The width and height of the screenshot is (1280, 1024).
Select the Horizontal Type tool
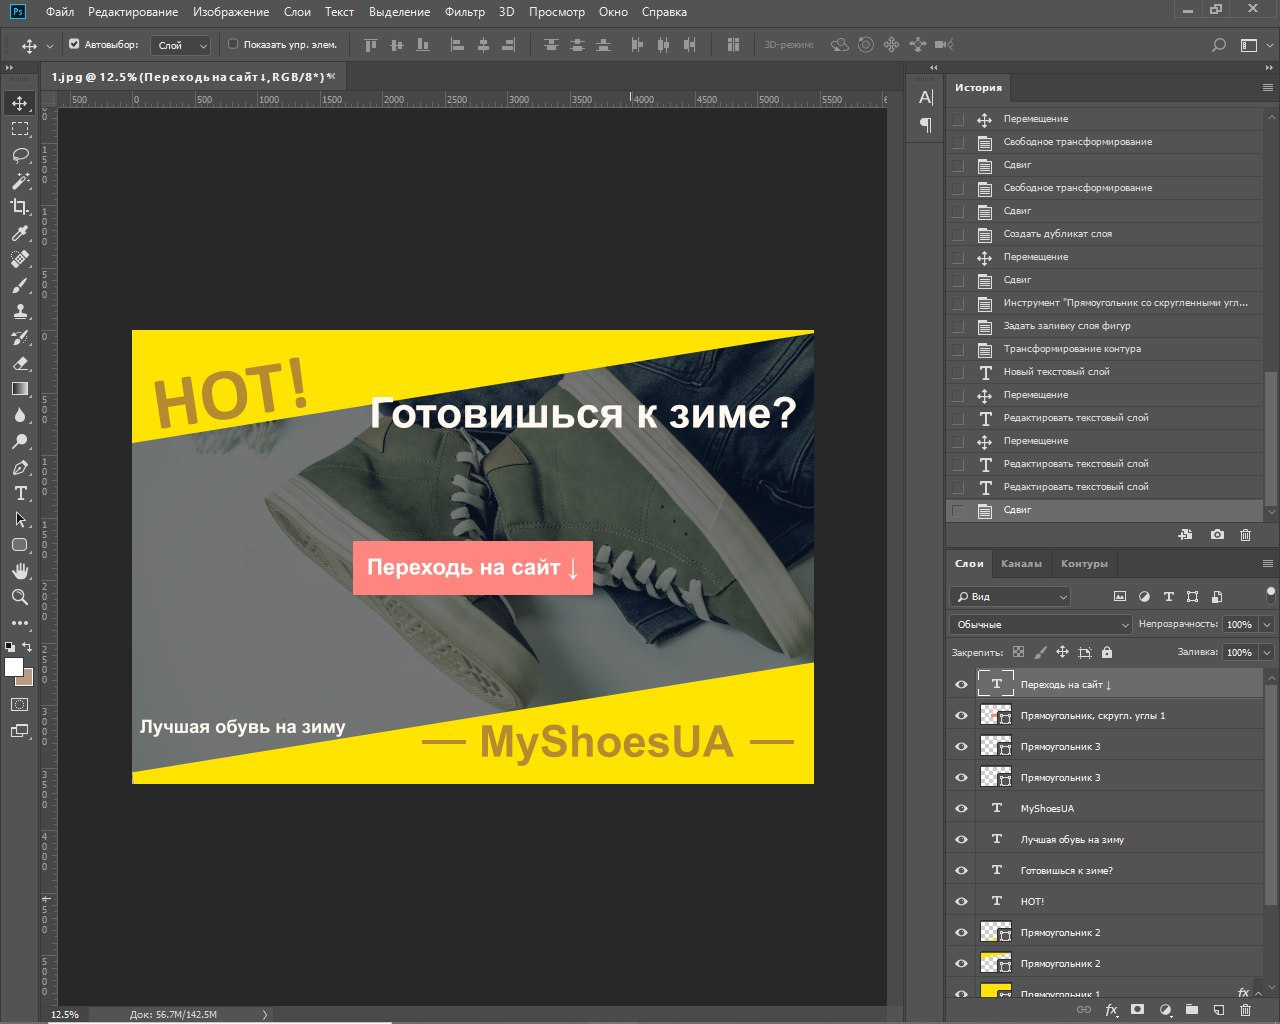coord(20,493)
